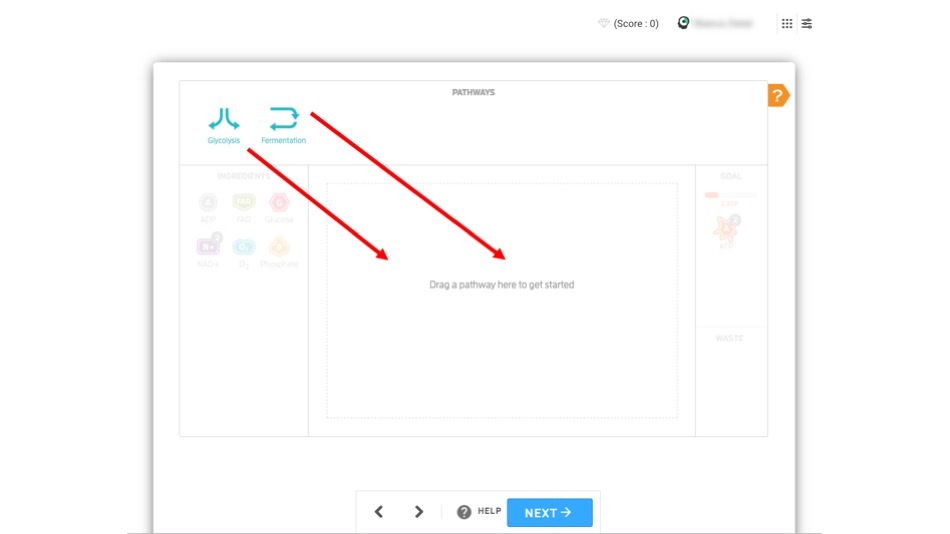Go to previous page arrow
The height and width of the screenshot is (534, 950).
tap(379, 512)
